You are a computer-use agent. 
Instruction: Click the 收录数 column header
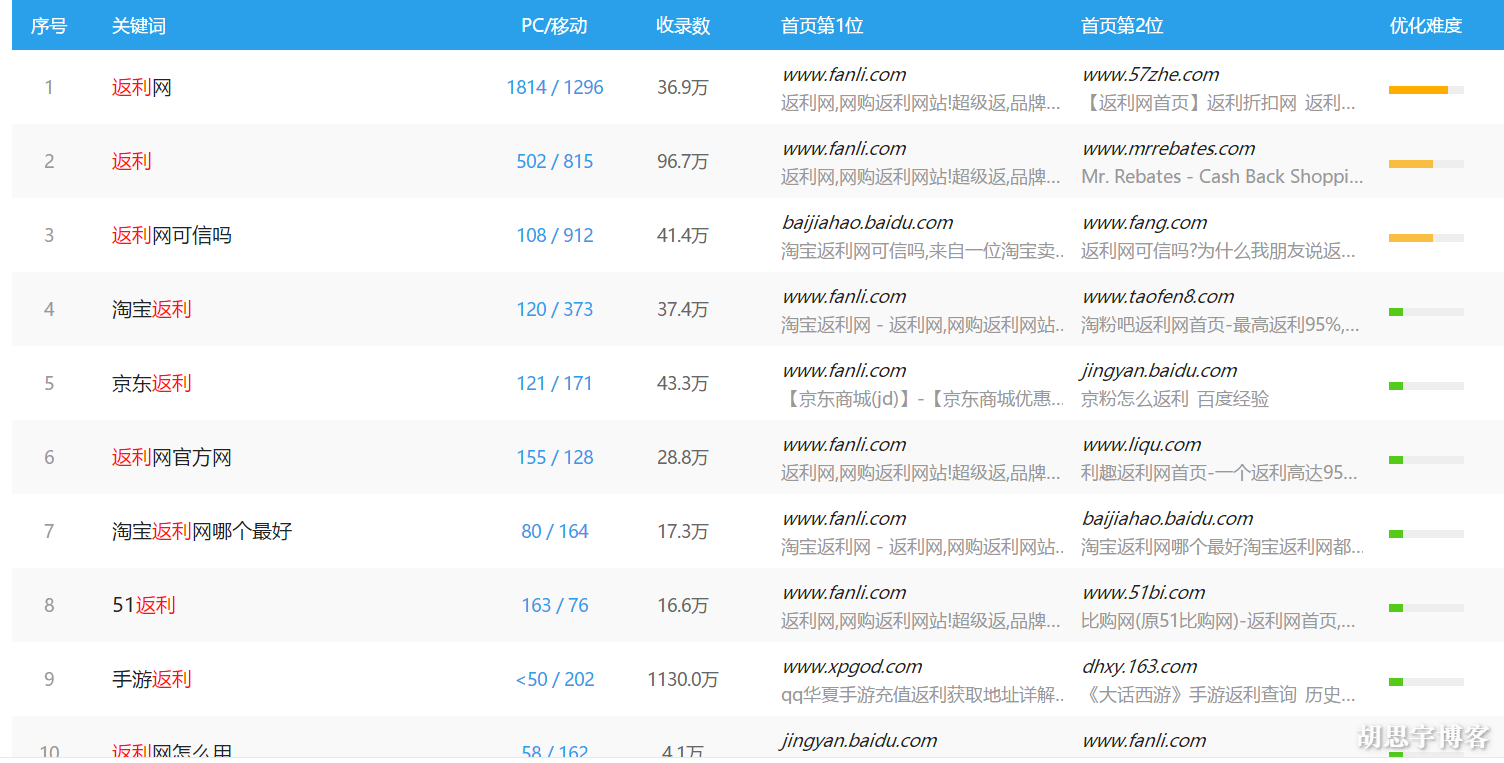tap(683, 26)
